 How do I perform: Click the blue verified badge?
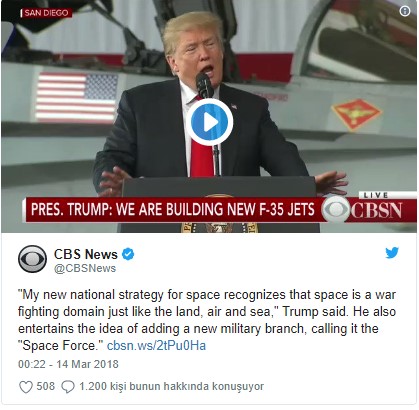(x=128, y=254)
